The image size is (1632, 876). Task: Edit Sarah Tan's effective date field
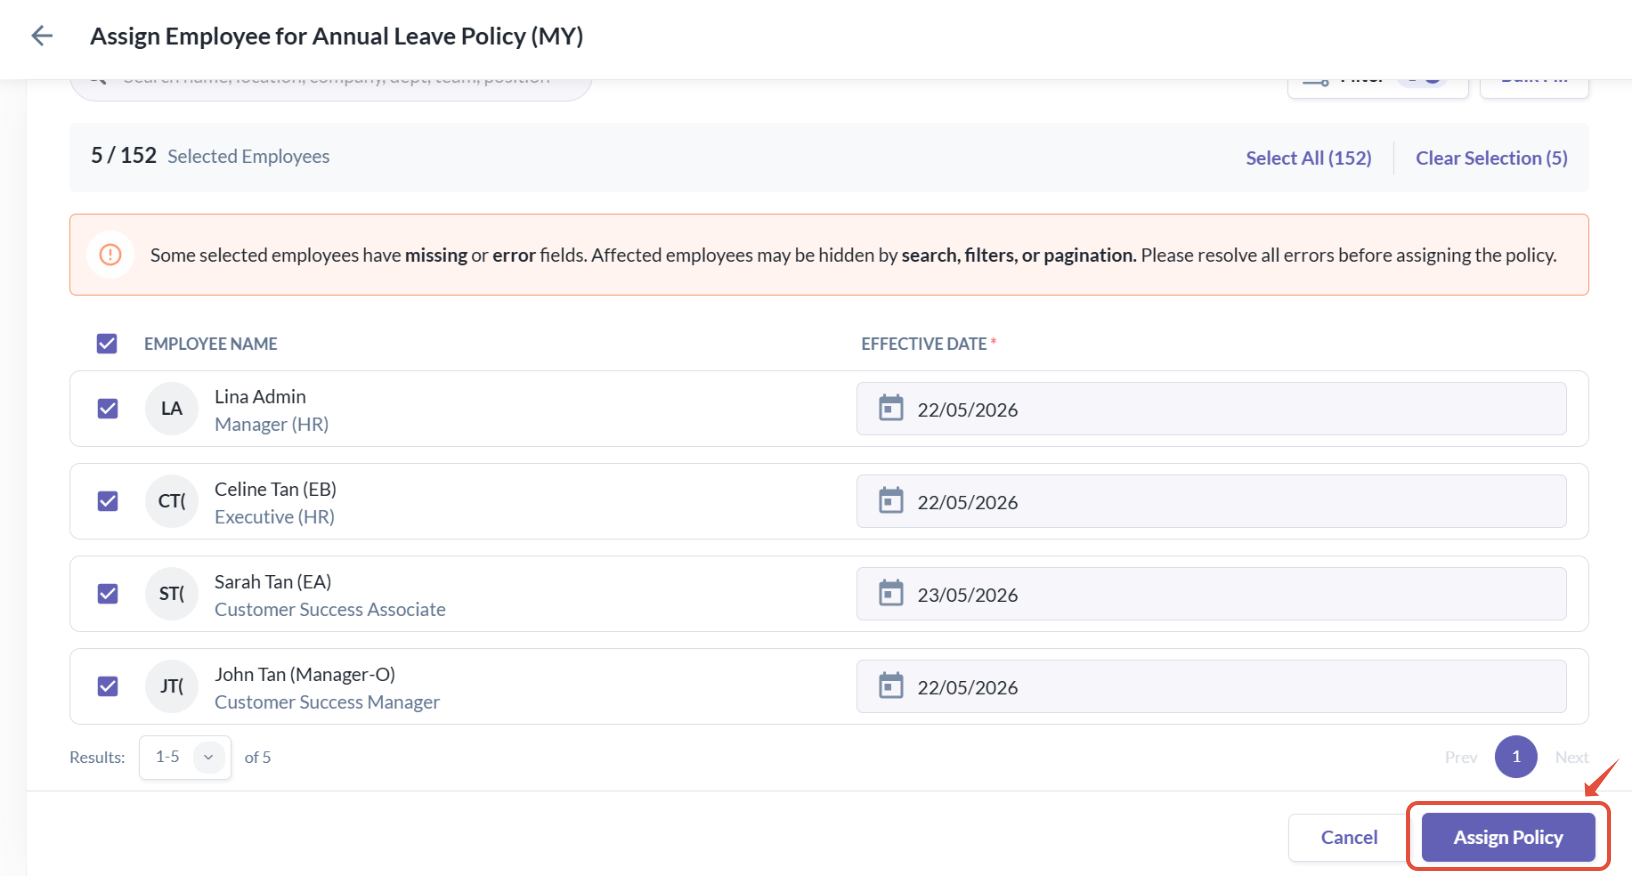(1211, 594)
